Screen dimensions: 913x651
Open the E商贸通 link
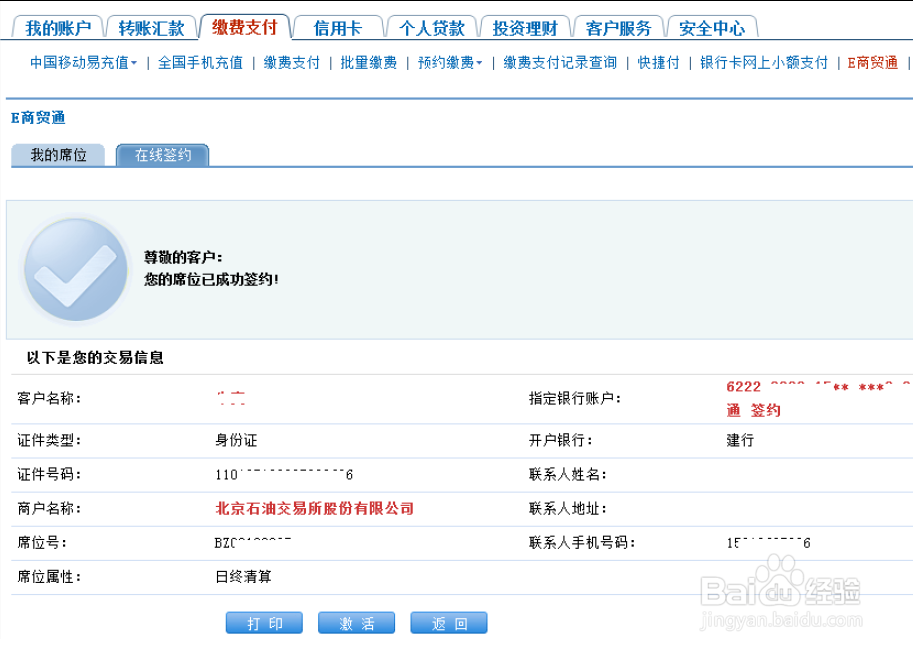coord(874,62)
